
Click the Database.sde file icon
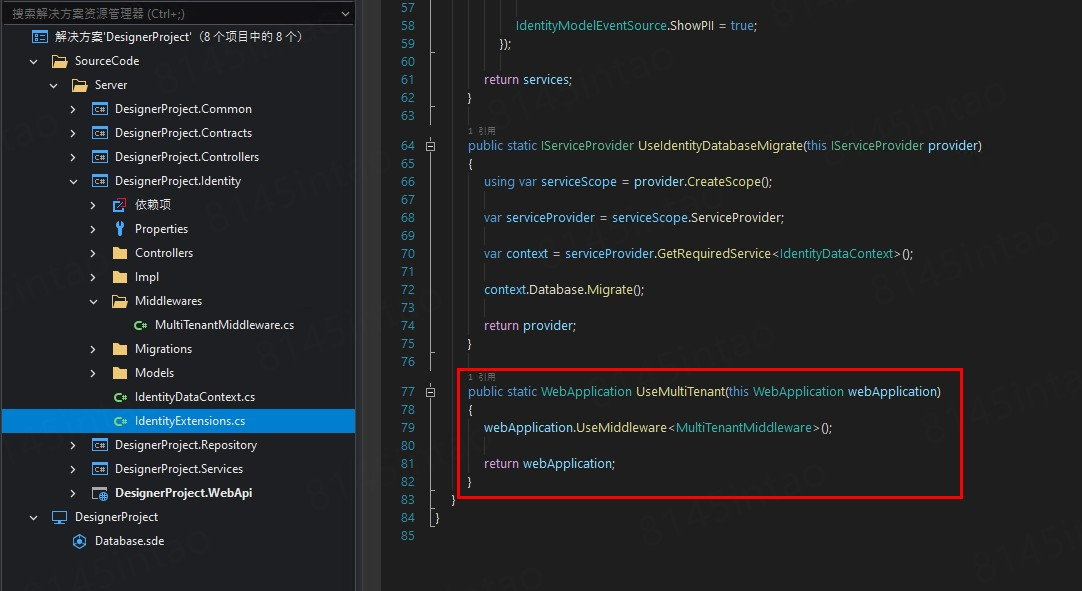[x=79, y=541]
